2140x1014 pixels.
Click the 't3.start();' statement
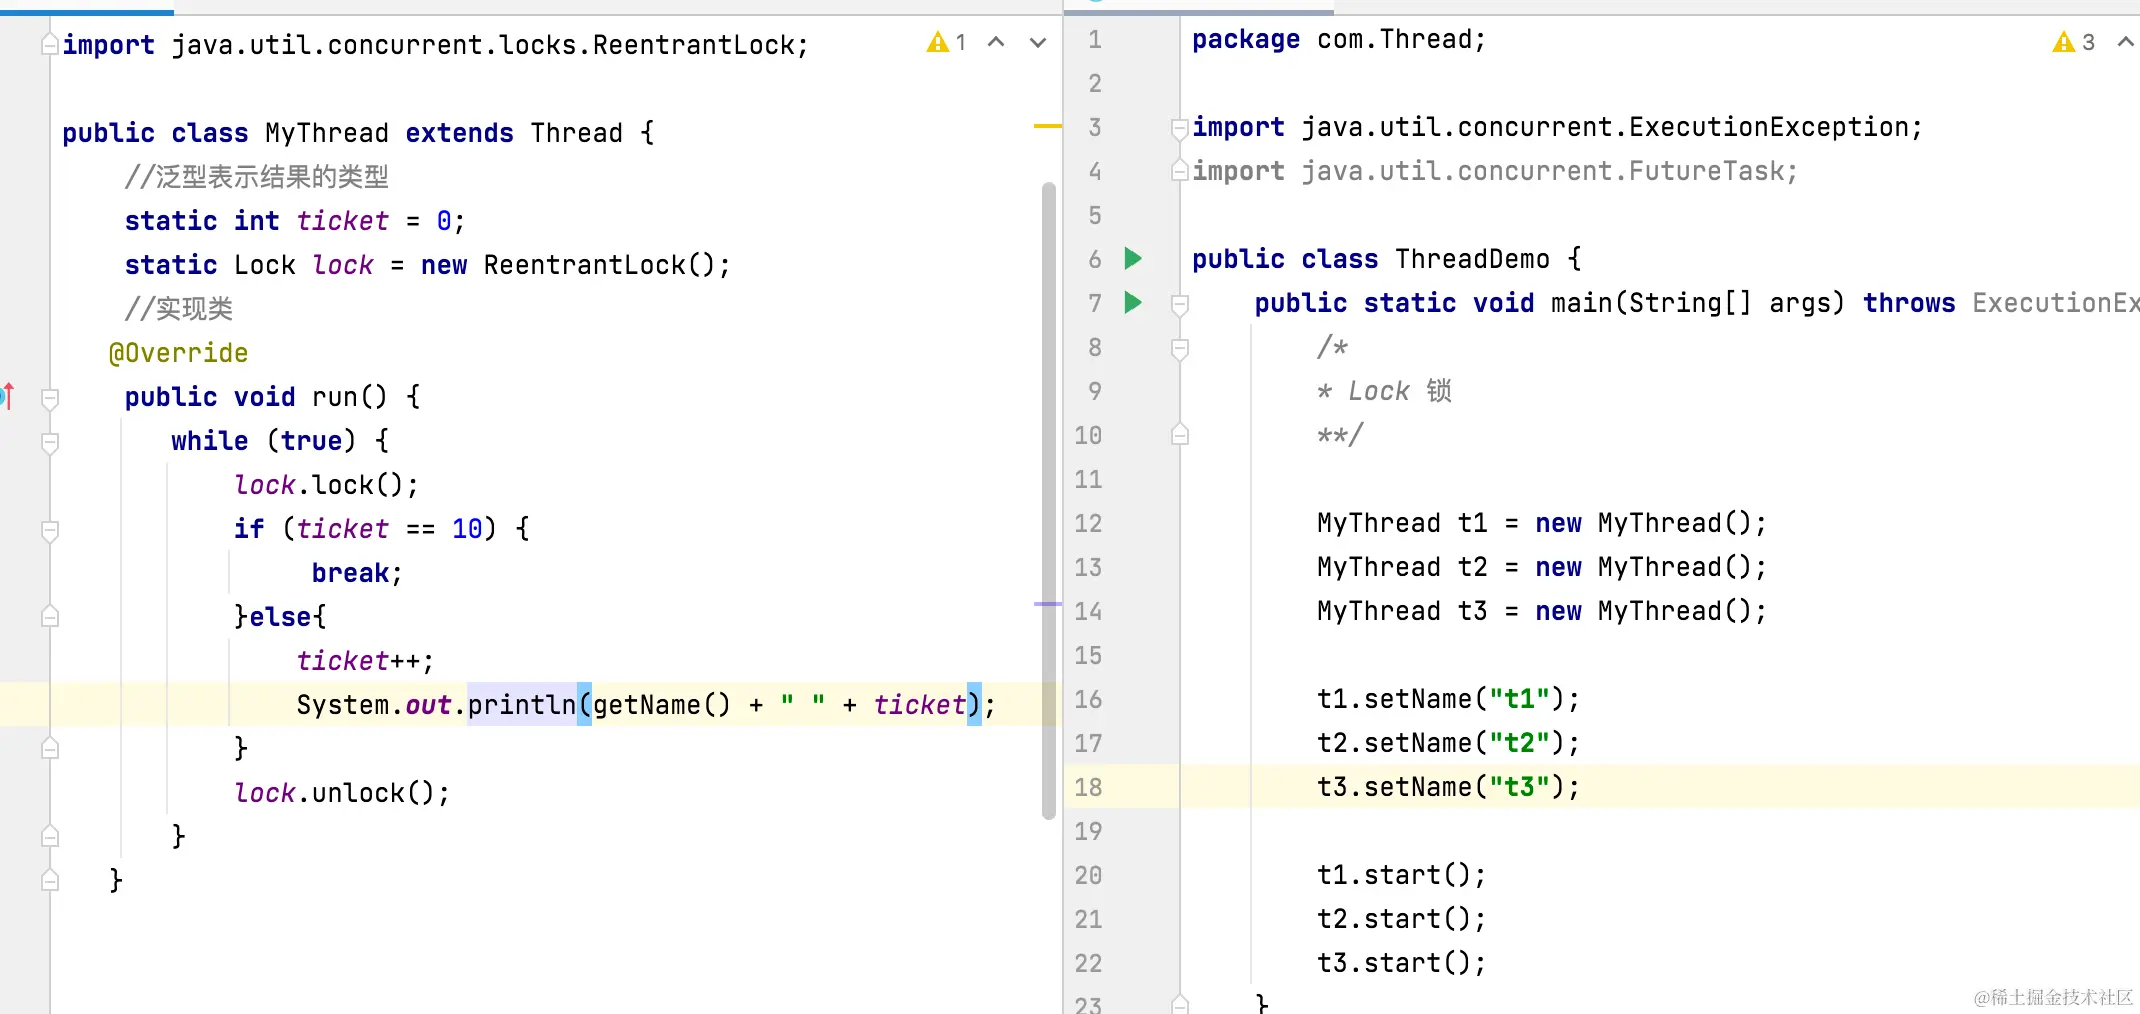1402,964
